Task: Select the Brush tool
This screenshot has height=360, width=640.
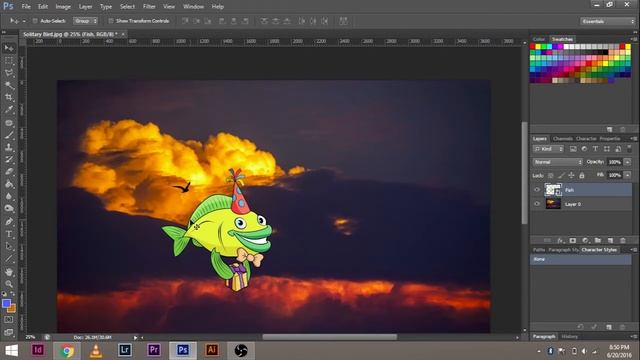Action: (x=9, y=135)
